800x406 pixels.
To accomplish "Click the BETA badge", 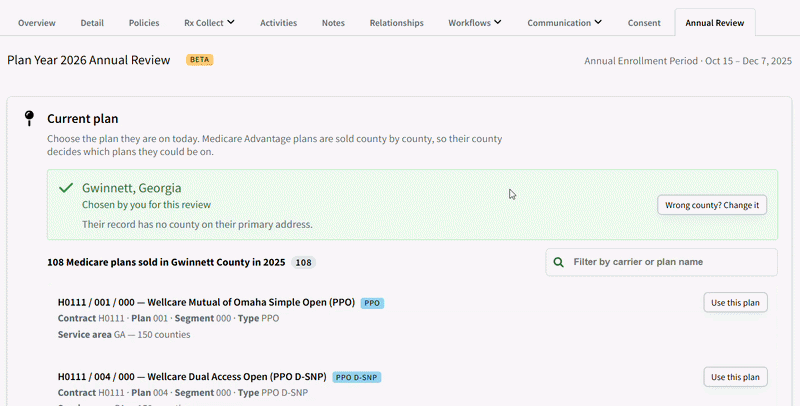I will tap(199, 60).
